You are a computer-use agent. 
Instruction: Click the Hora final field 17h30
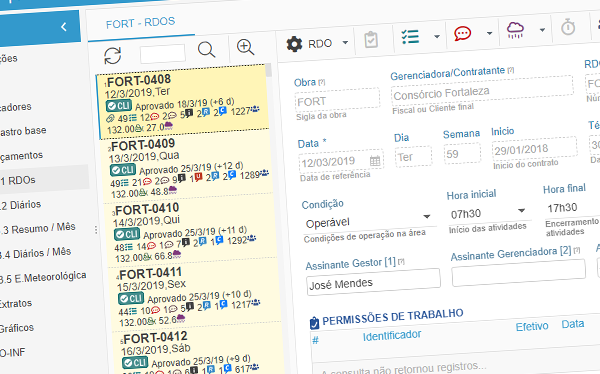572,207
